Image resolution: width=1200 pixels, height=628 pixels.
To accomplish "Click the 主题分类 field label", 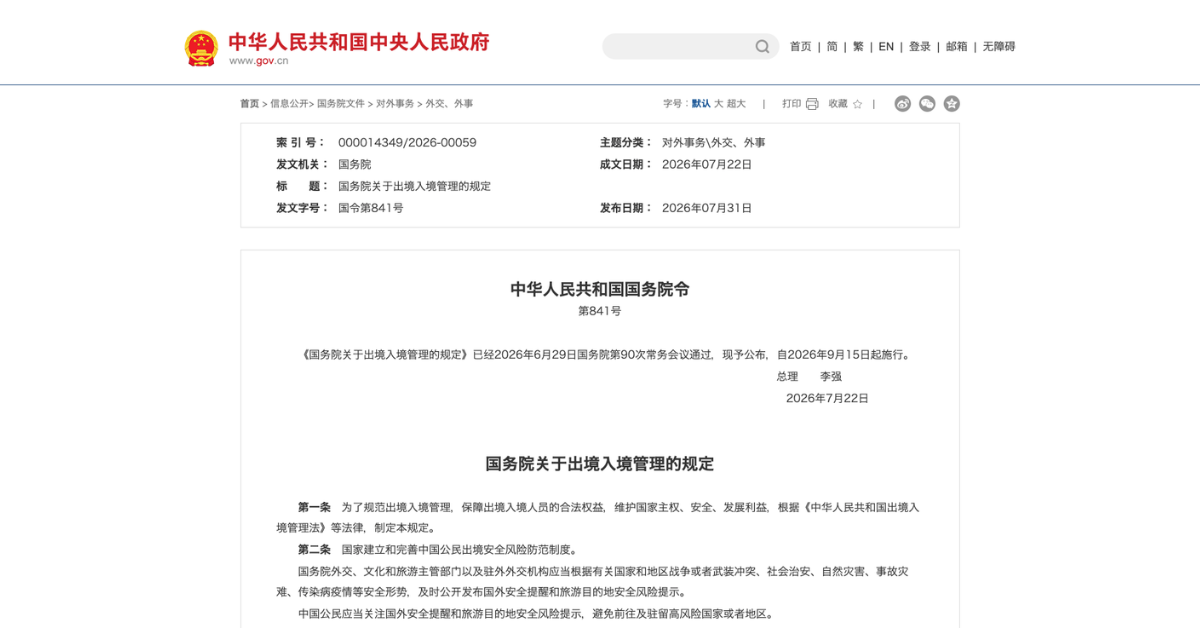I will pos(626,143).
